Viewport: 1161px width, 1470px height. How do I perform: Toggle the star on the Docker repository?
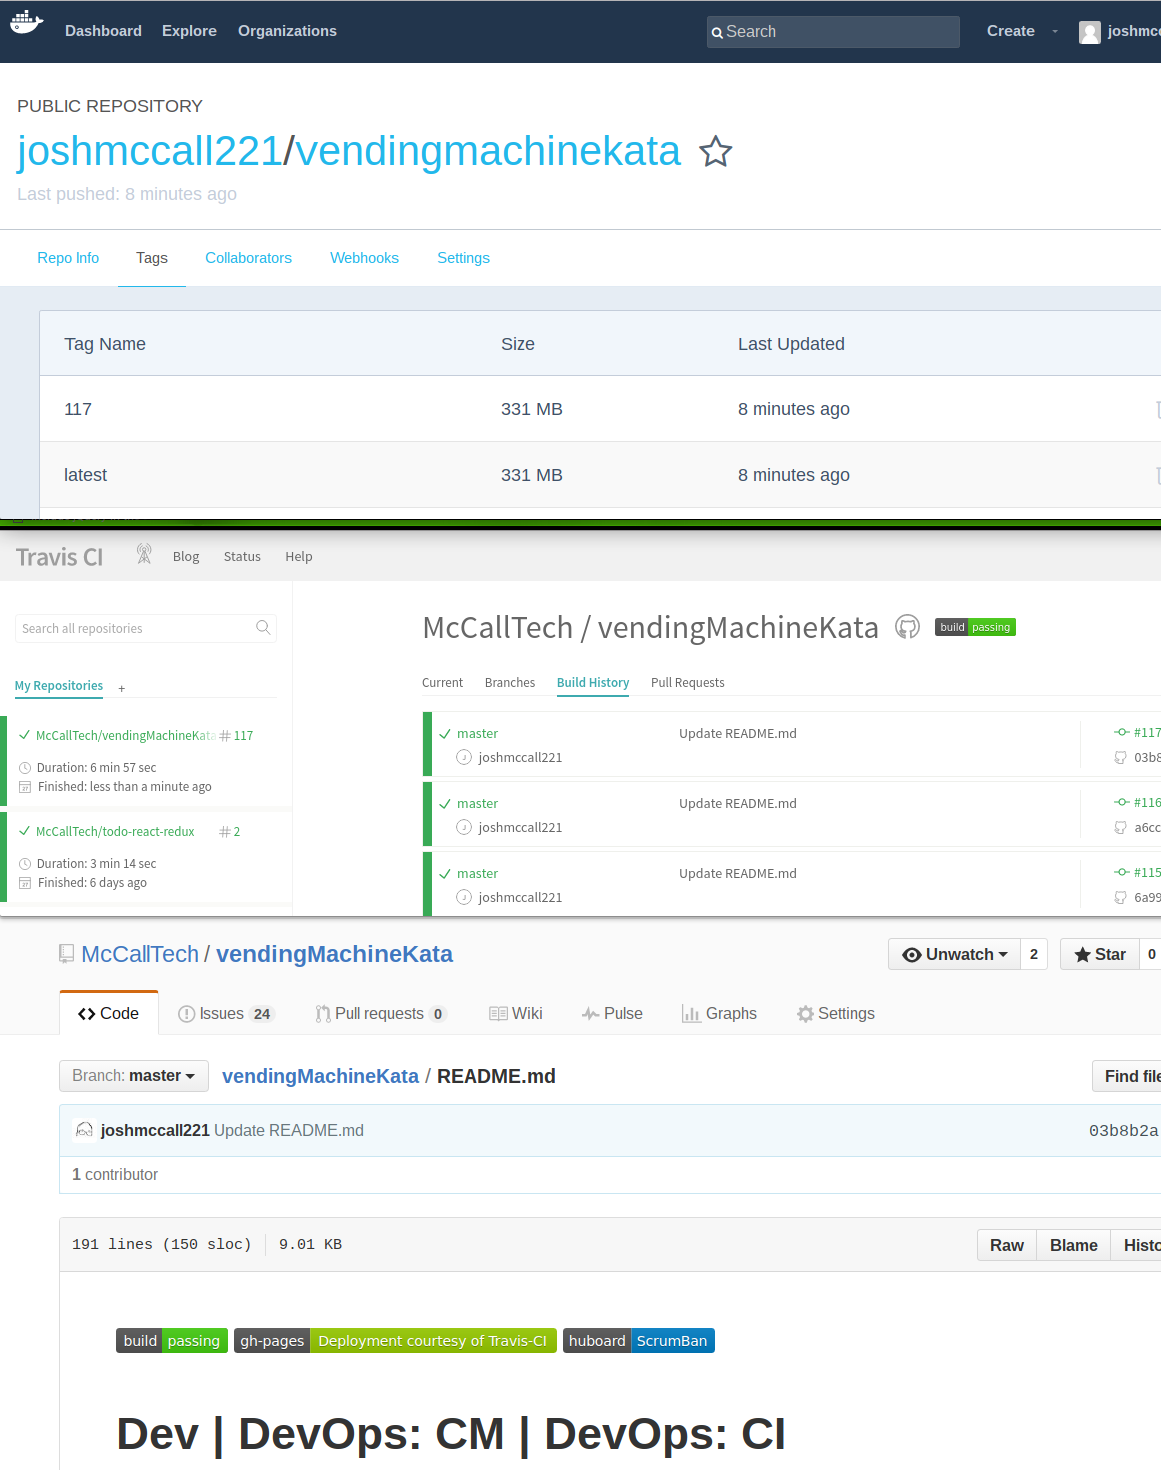point(716,152)
